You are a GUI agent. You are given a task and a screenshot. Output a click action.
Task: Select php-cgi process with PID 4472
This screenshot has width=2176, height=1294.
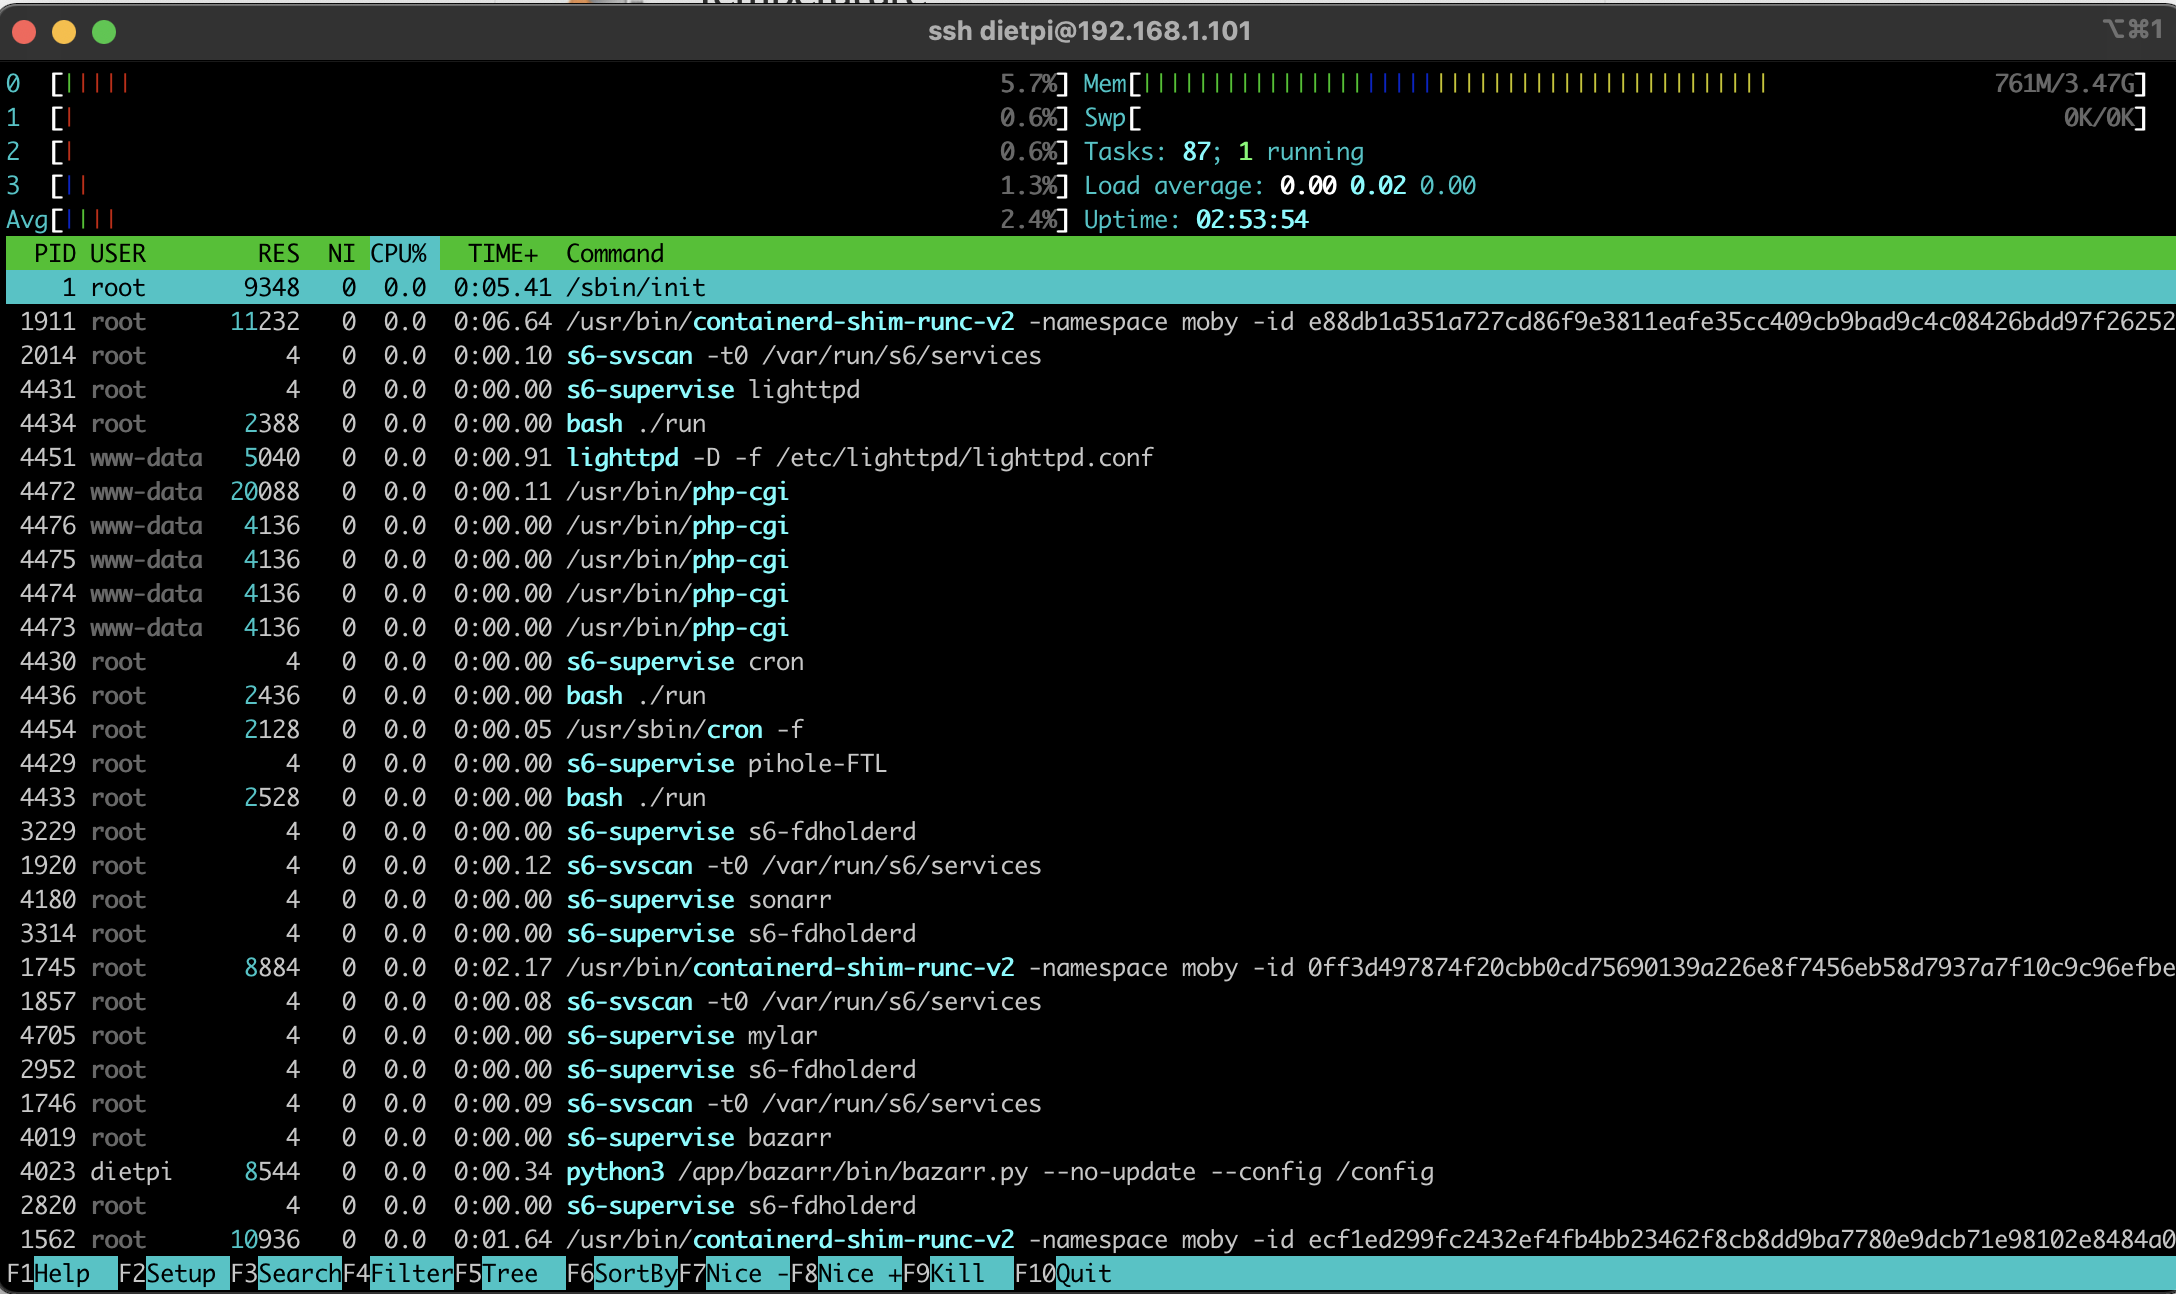click(1090, 491)
